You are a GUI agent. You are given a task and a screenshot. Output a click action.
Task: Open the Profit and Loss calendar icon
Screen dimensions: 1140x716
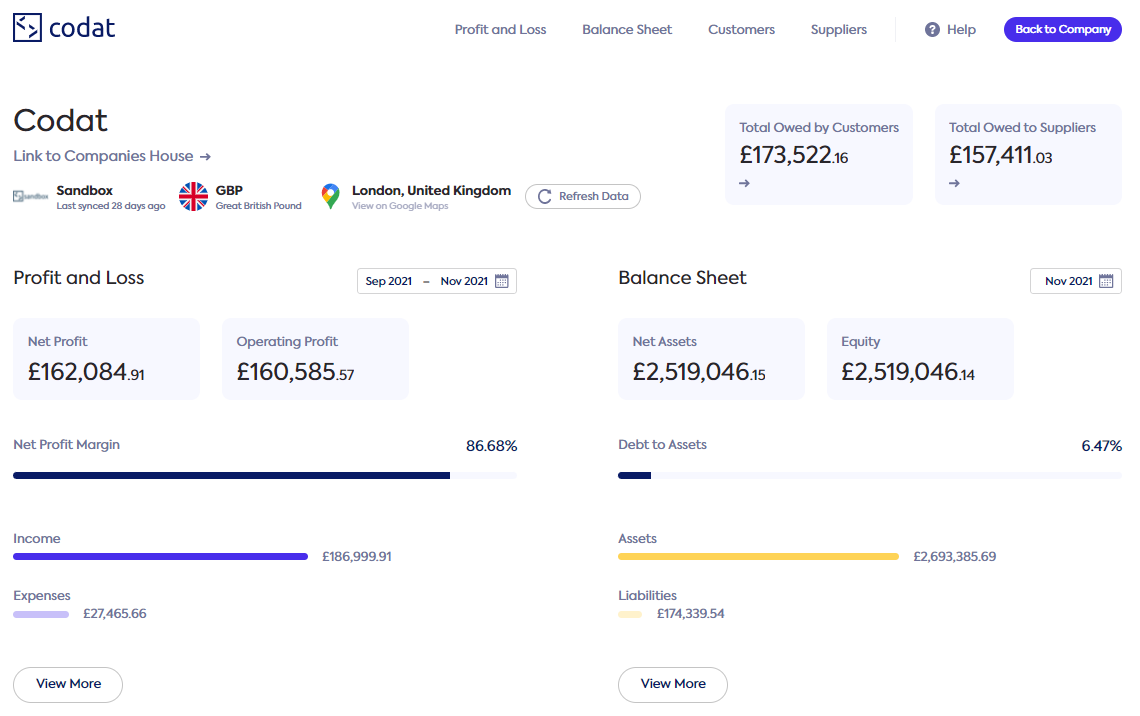[x=502, y=281]
